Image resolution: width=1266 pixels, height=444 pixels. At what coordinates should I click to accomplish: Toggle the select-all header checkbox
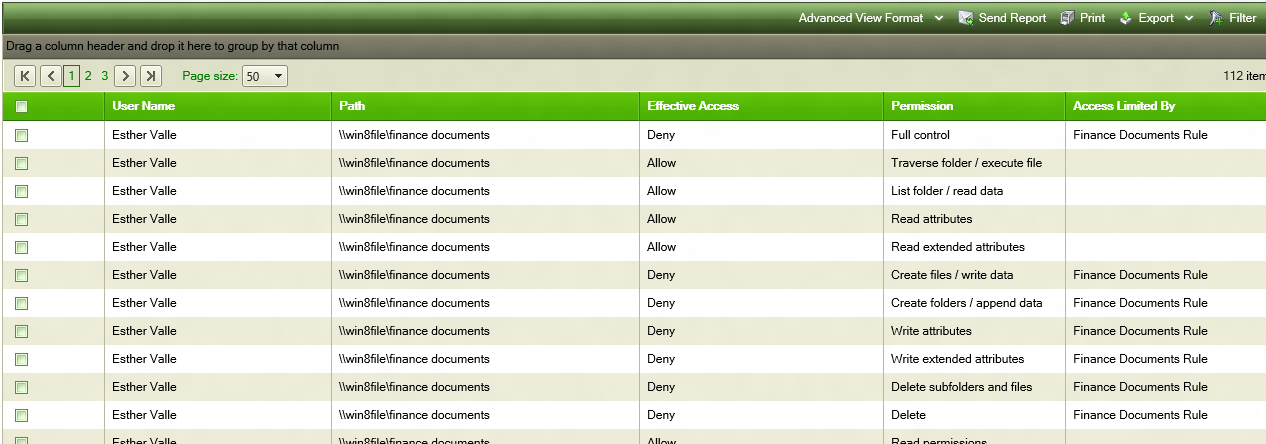tap(22, 107)
